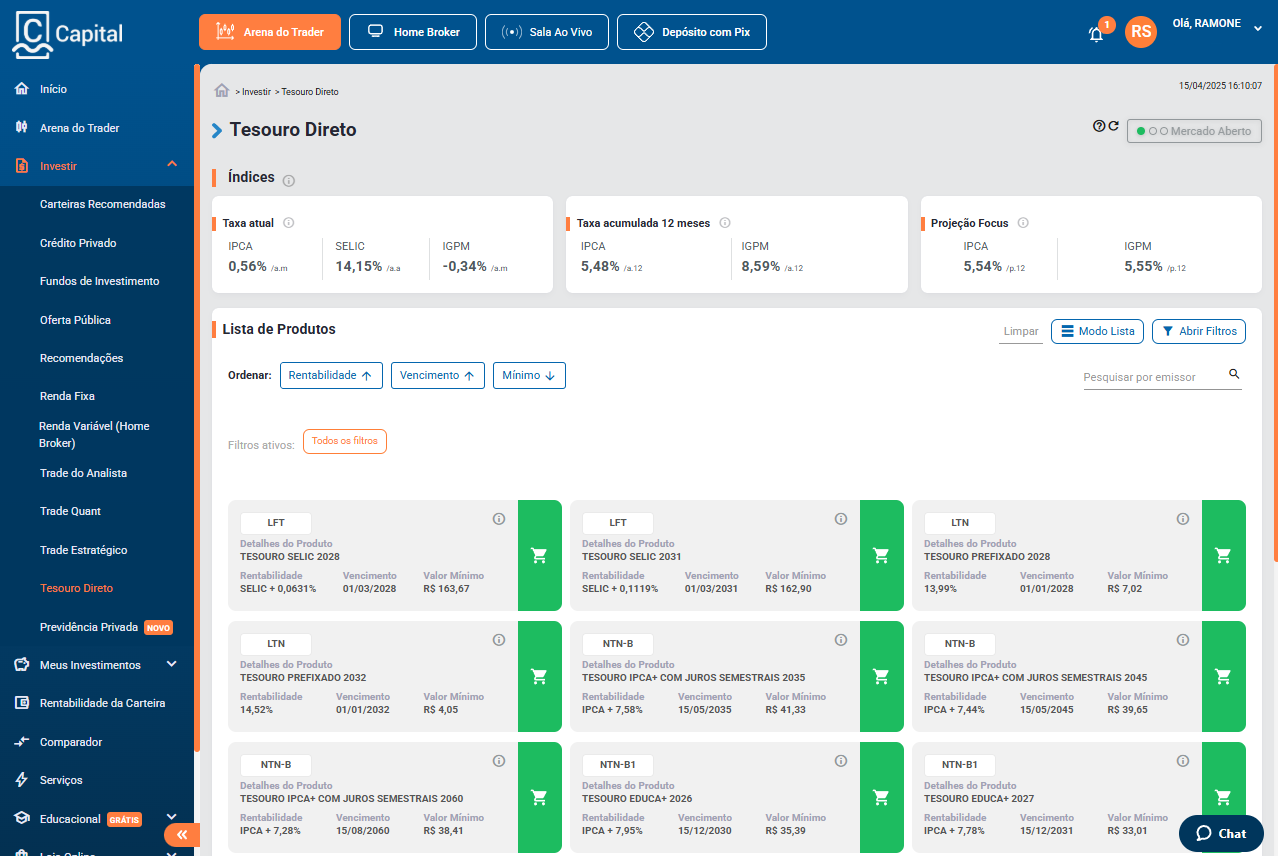Sort products by Vencimento

coord(437,375)
